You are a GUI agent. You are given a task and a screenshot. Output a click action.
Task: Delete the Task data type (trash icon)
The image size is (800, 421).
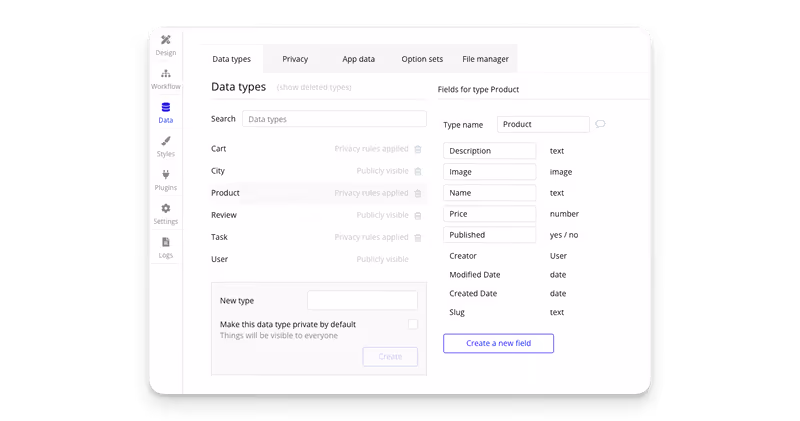pos(418,237)
